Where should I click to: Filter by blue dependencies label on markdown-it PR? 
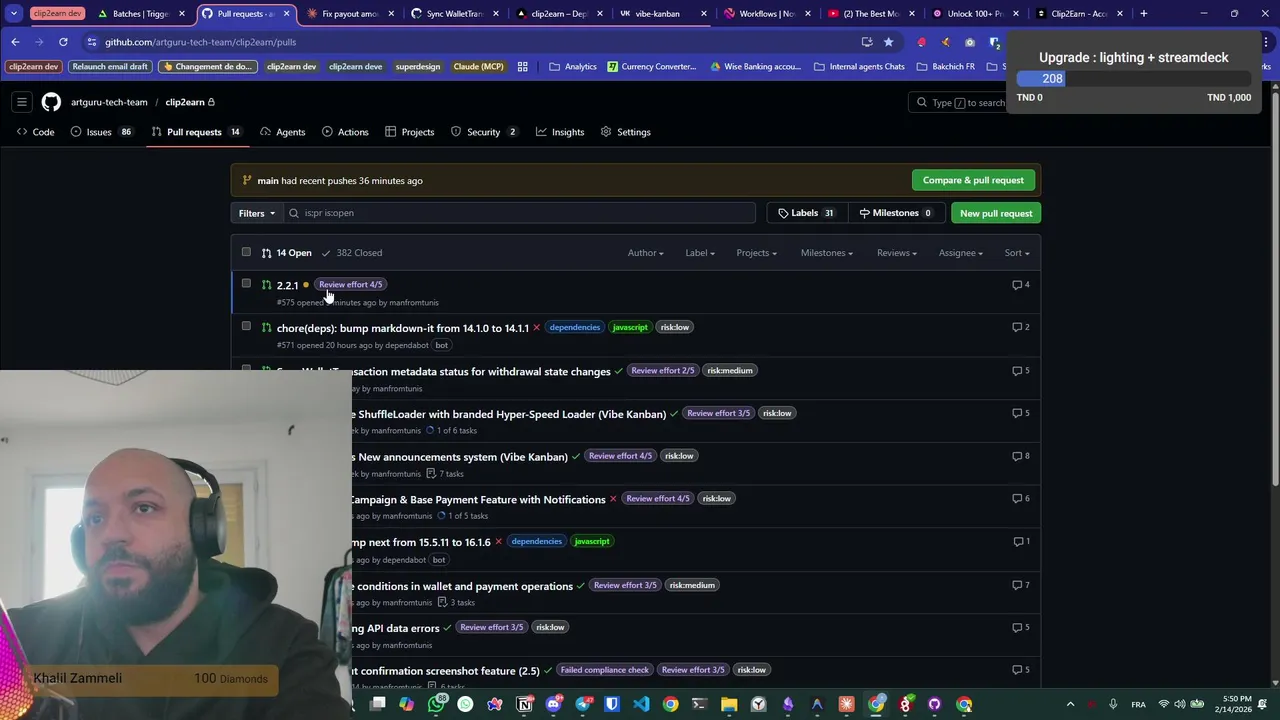574,327
